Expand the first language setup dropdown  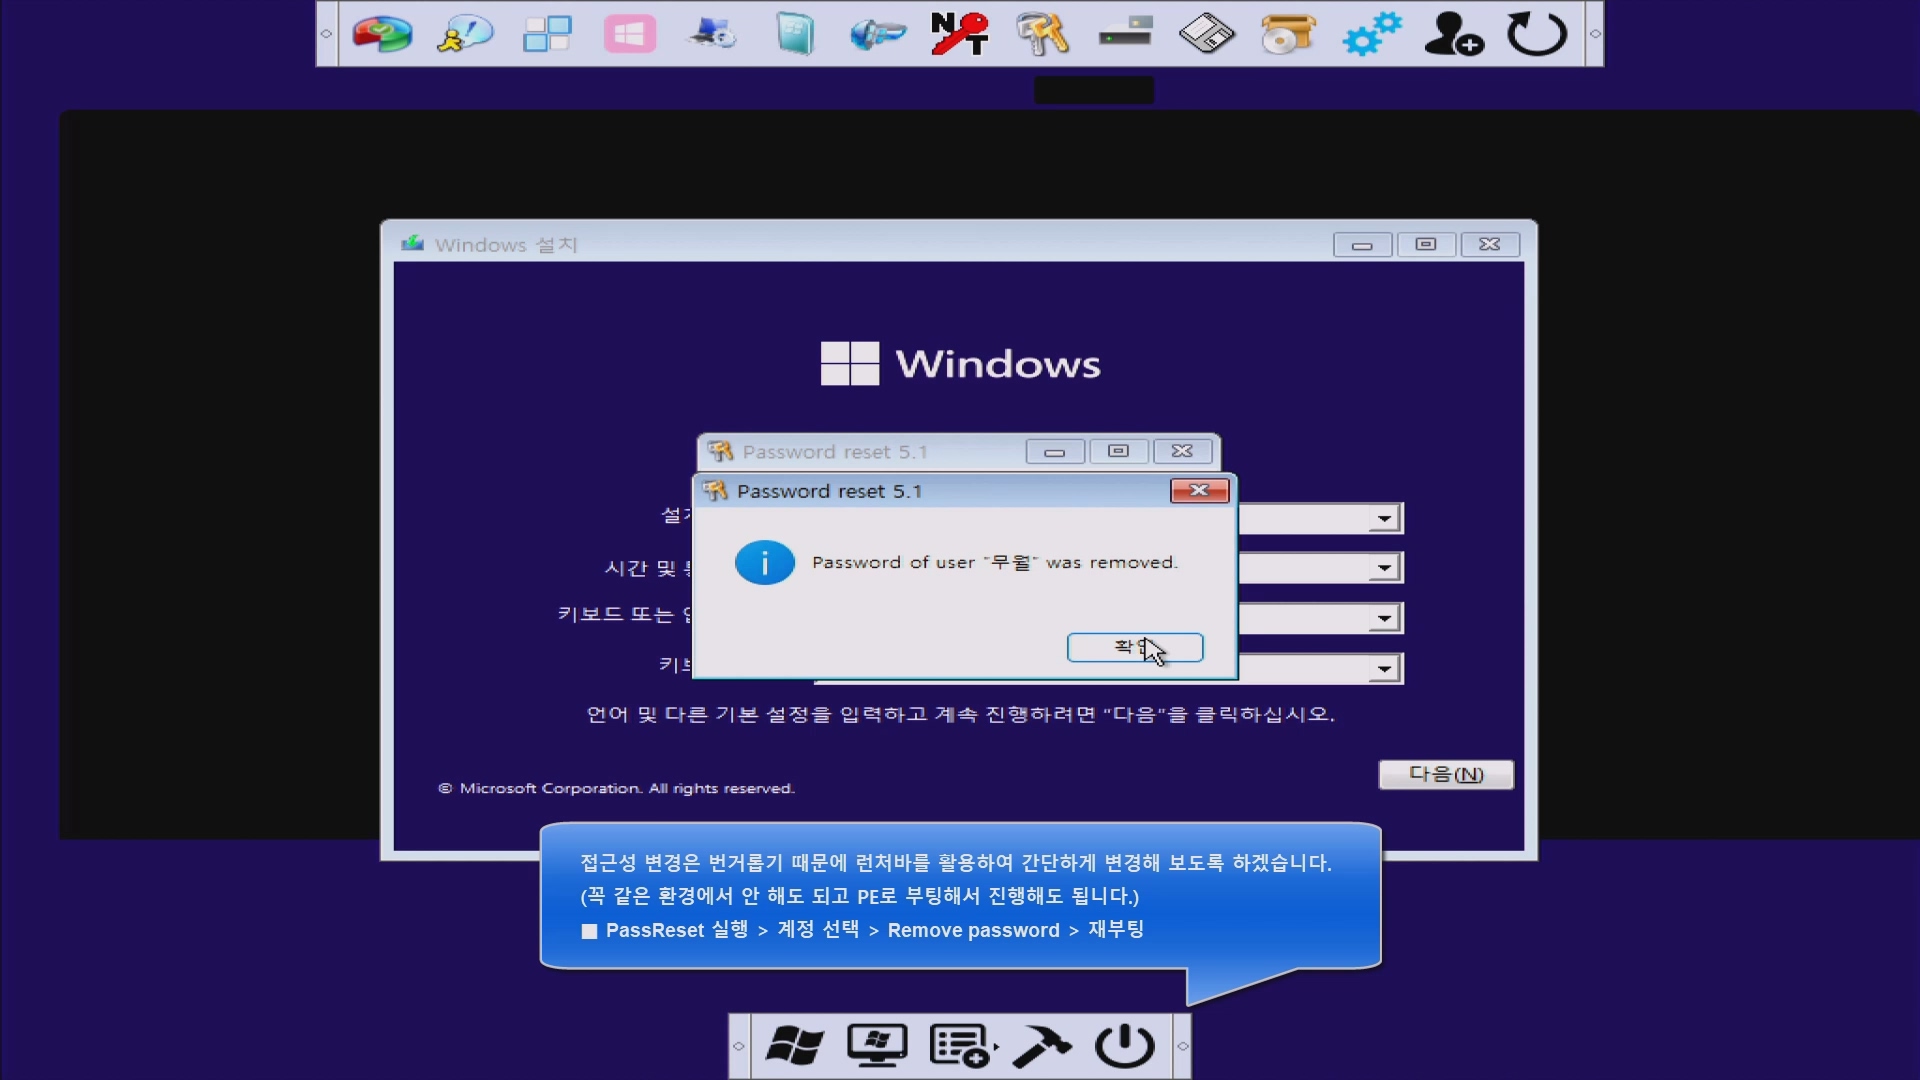tap(1384, 518)
